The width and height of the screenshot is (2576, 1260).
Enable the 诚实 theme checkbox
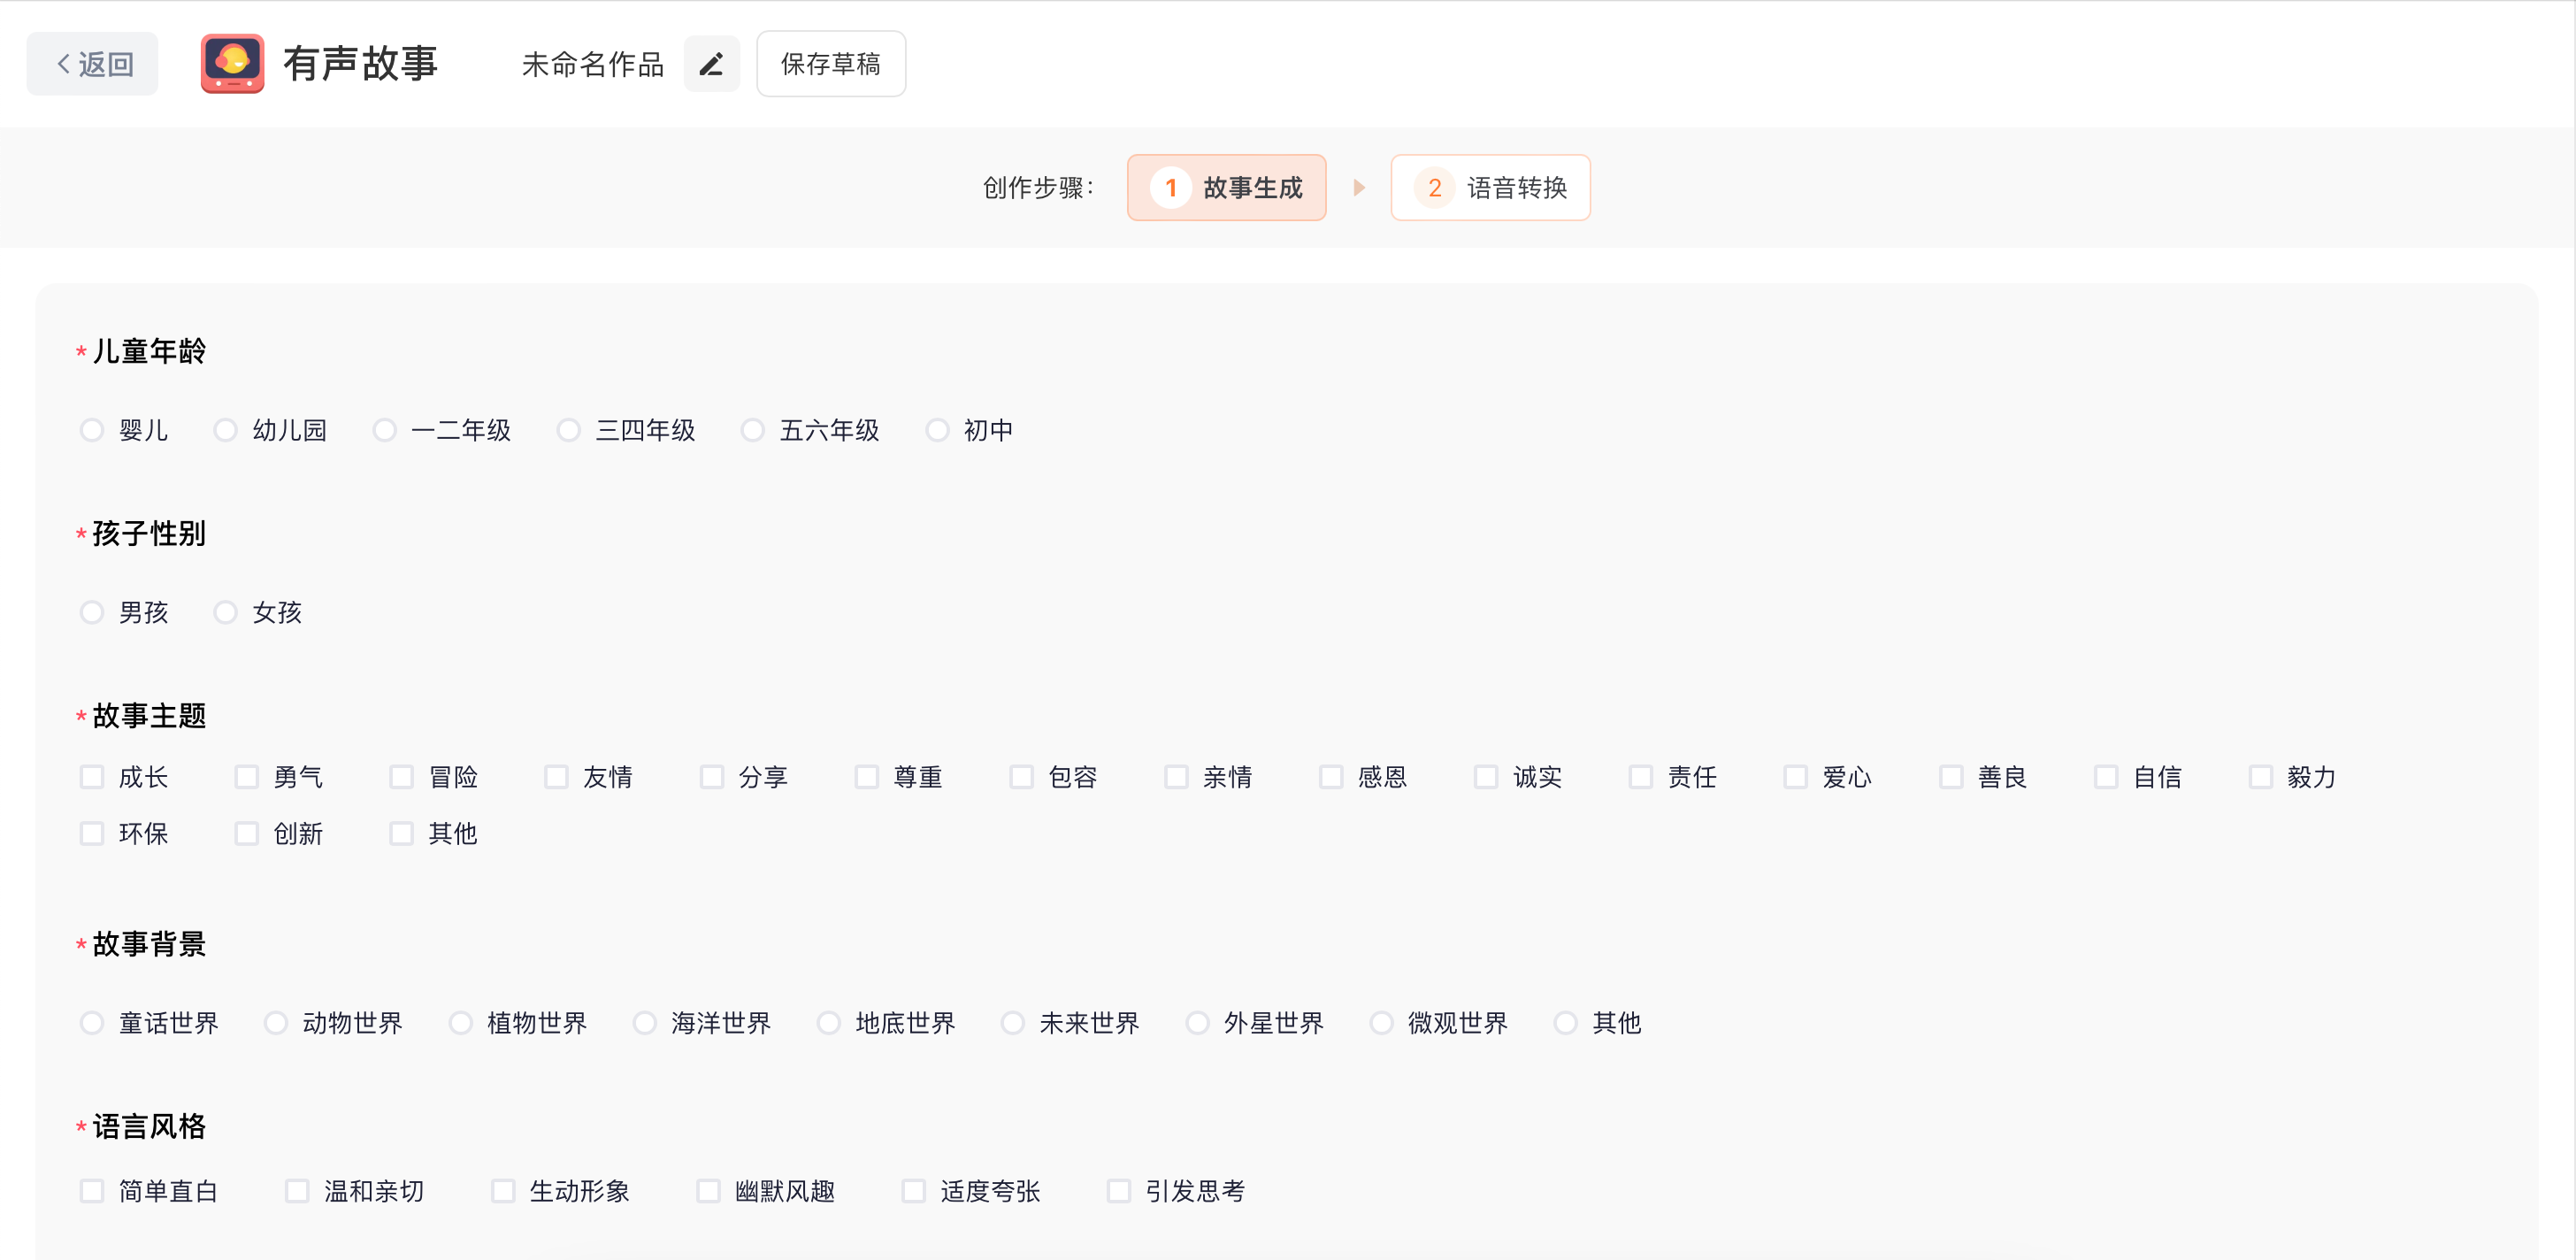[1486, 777]
